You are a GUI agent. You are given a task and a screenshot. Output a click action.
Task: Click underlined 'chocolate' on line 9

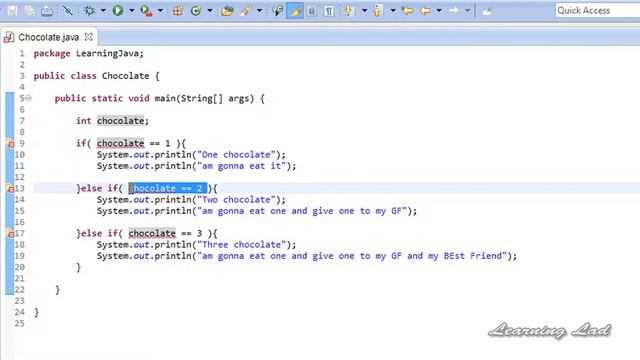click(x=120, y=144)
